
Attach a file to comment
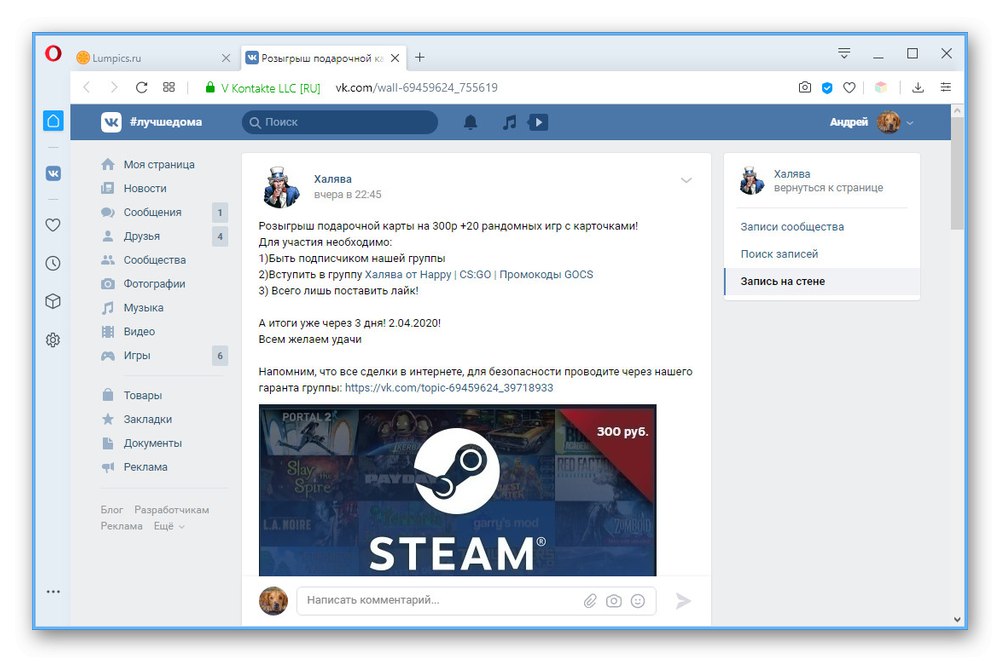(x=590, y=601)
